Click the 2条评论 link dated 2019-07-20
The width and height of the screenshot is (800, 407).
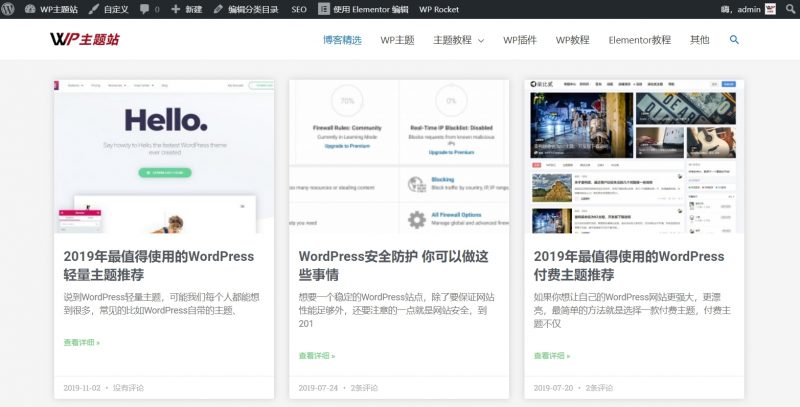pos(599,387)
